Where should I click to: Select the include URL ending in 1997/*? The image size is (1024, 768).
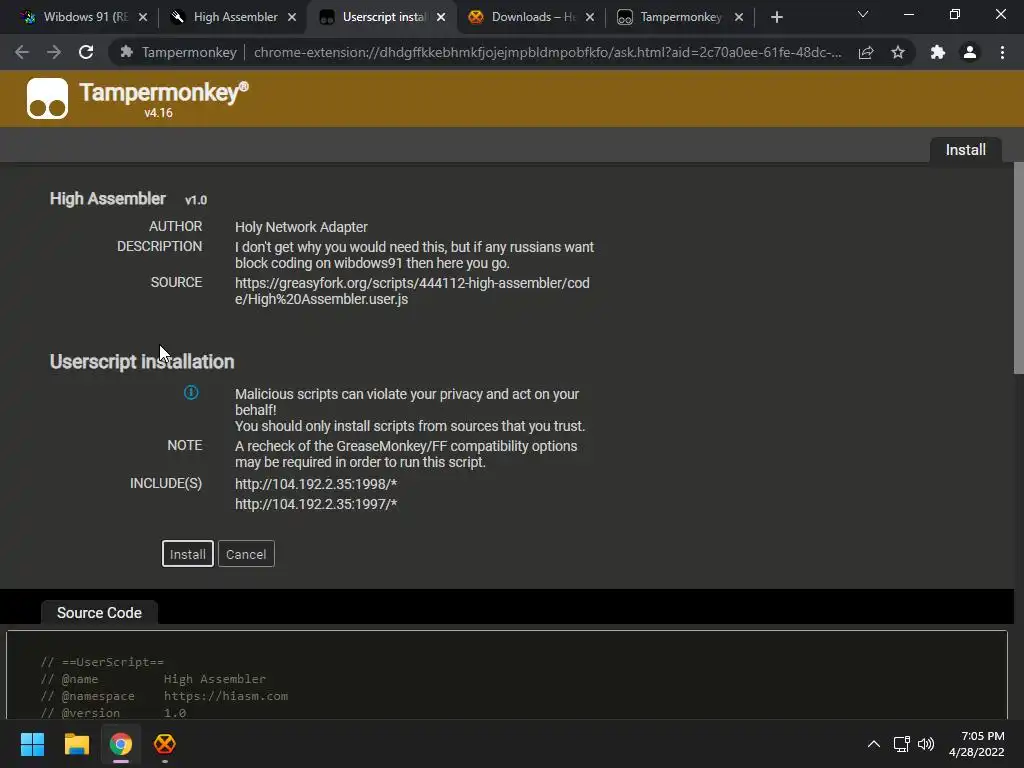(x=316, y=504)
